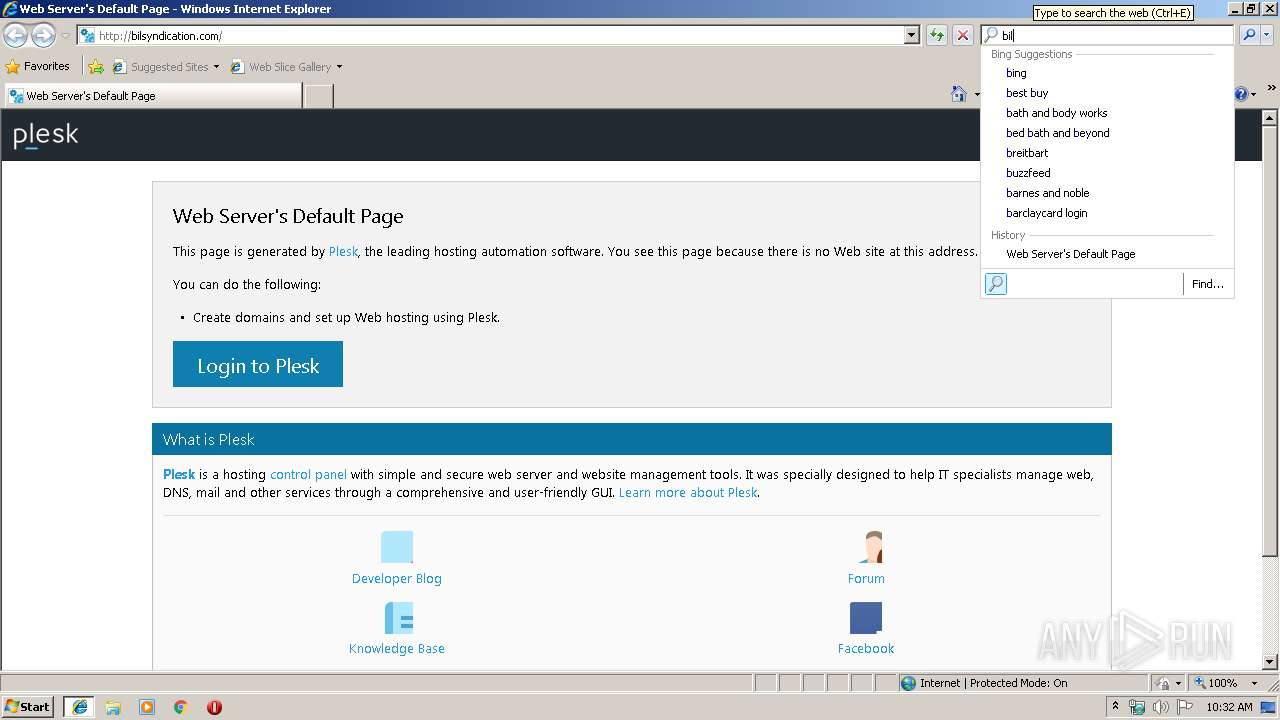Choose 'best buy' search suggestion

(x=1027, y=93)
